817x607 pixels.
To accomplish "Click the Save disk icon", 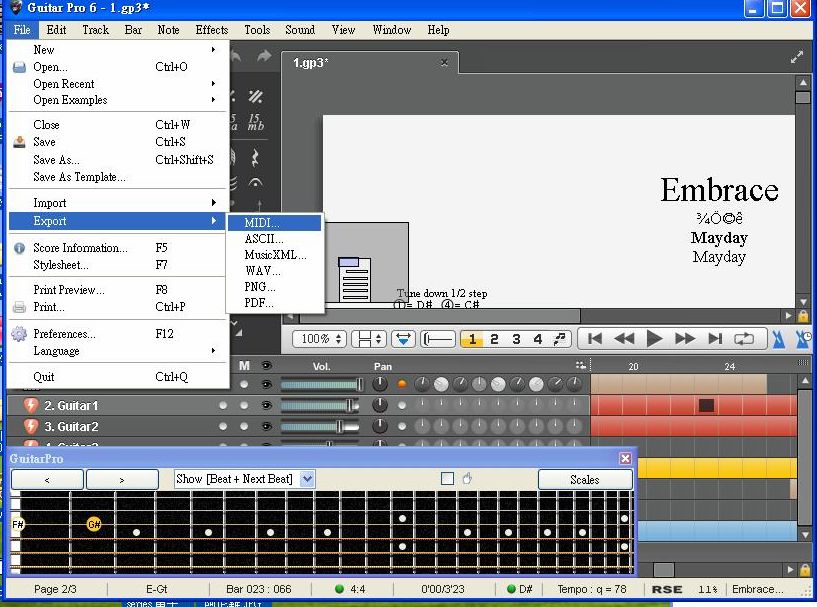I will (19, 142).
